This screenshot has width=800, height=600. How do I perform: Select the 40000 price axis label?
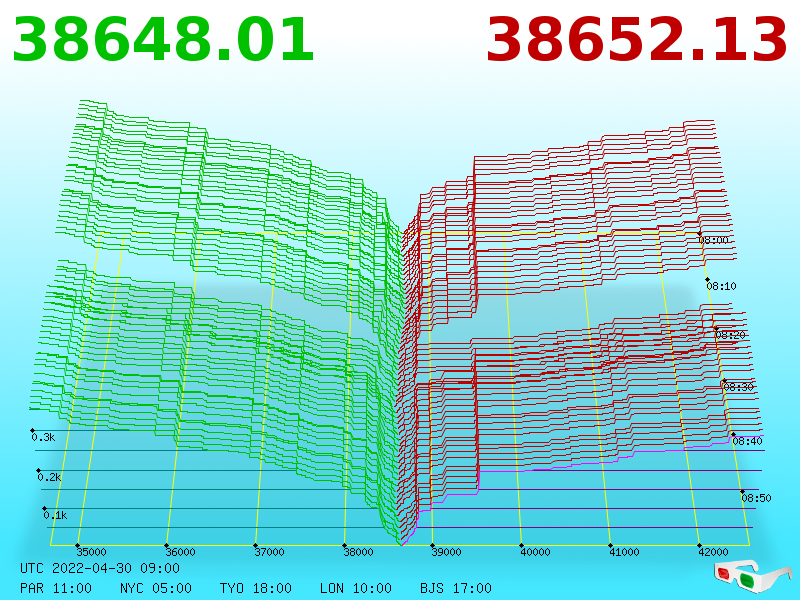tap(535, 552)
